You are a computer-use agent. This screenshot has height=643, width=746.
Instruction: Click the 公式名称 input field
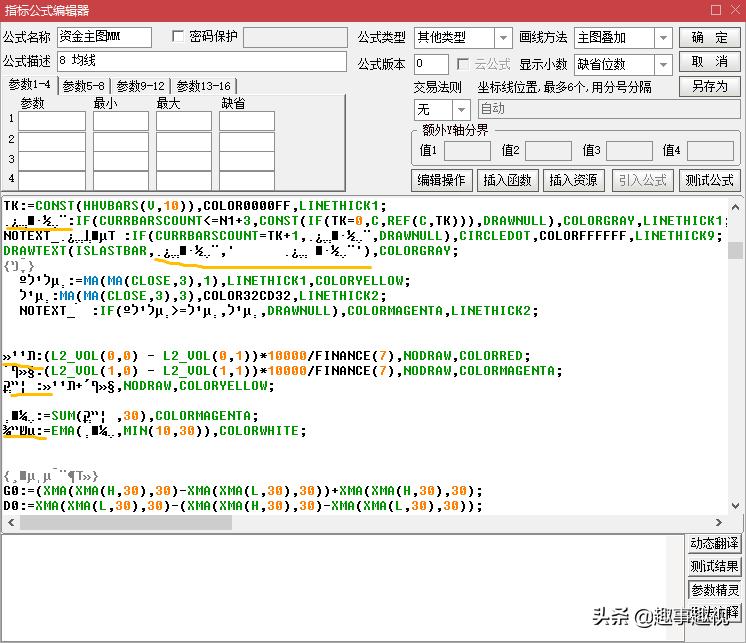tap(105, 37)
